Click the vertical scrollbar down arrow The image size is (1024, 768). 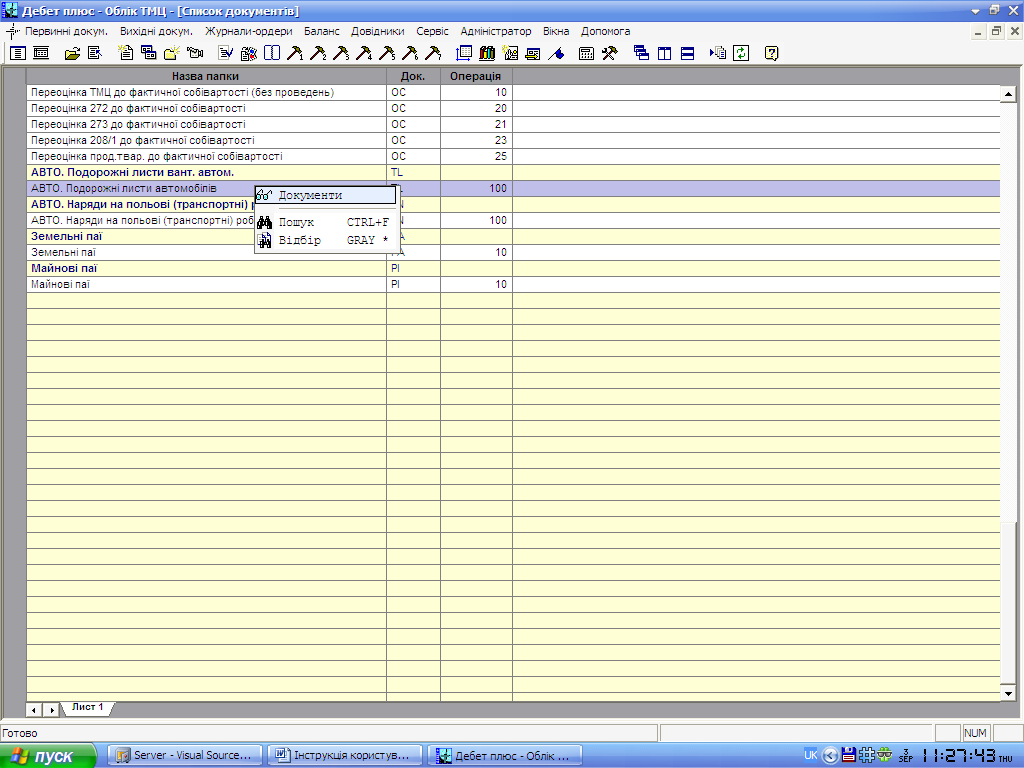point(1008,694)
